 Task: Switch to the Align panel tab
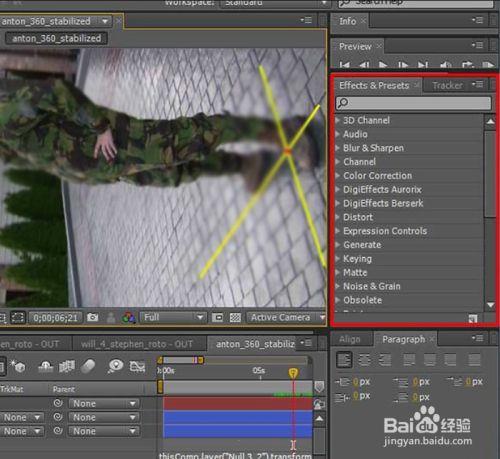[350, 340]
